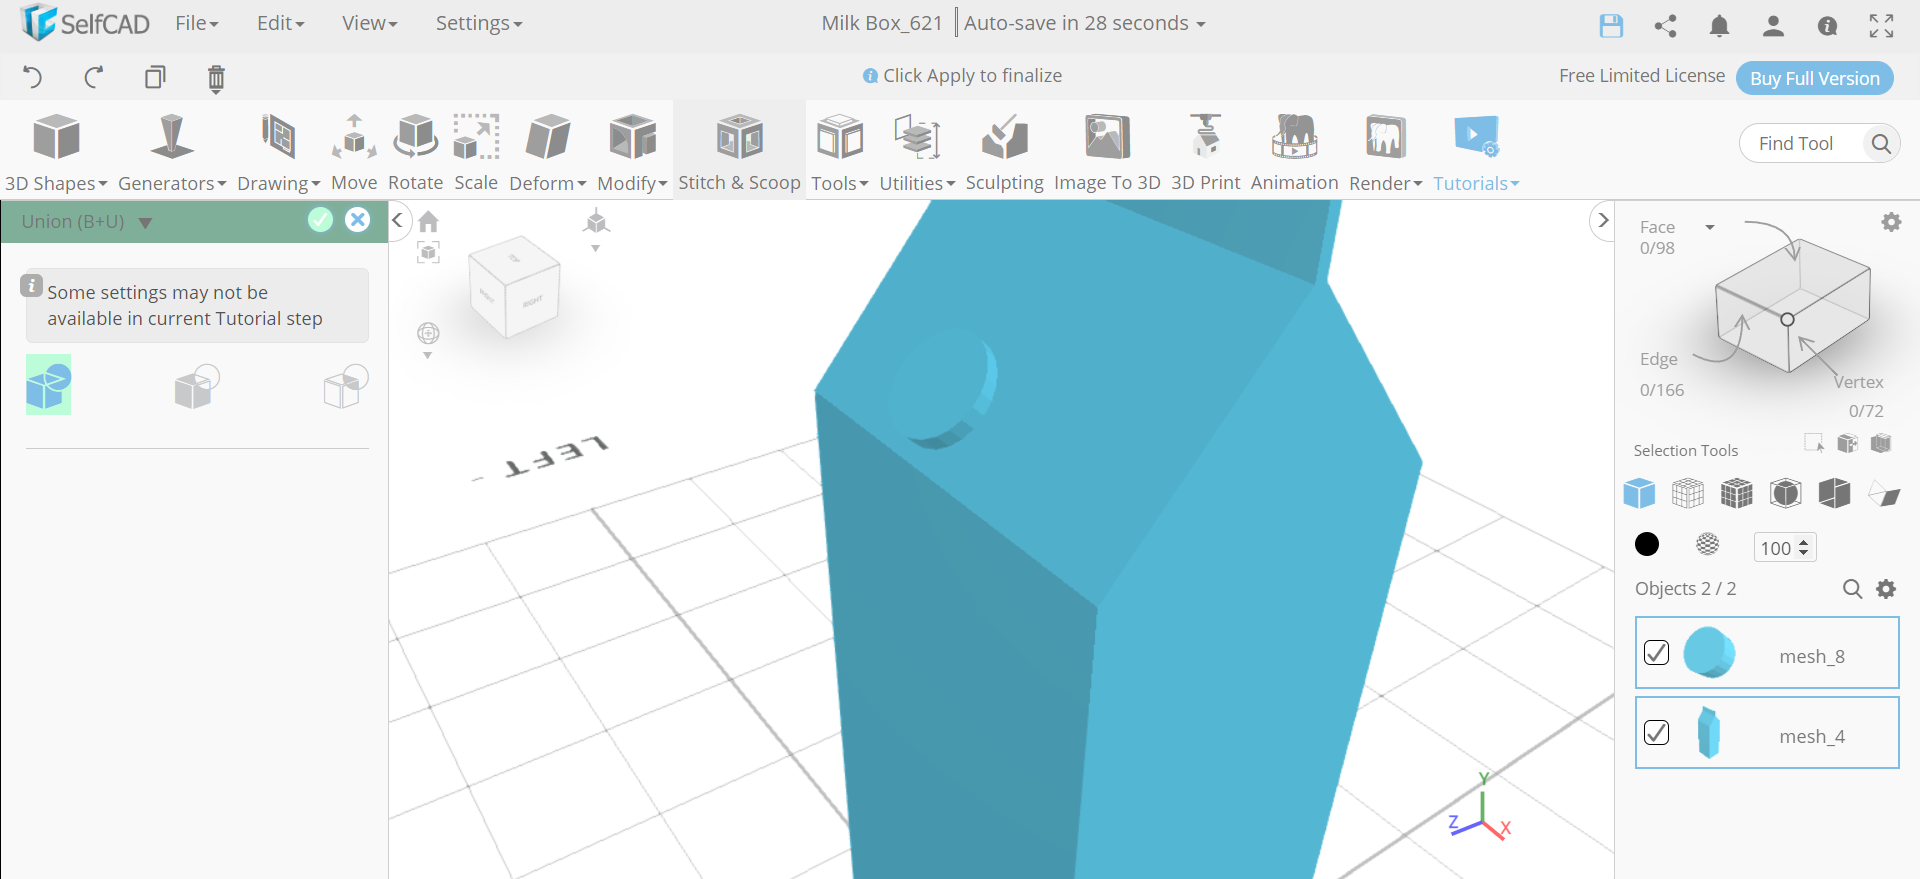Enable solid with wireframe mode
The width and height of the screenshot is (1920, 879).
(1737, 493)
